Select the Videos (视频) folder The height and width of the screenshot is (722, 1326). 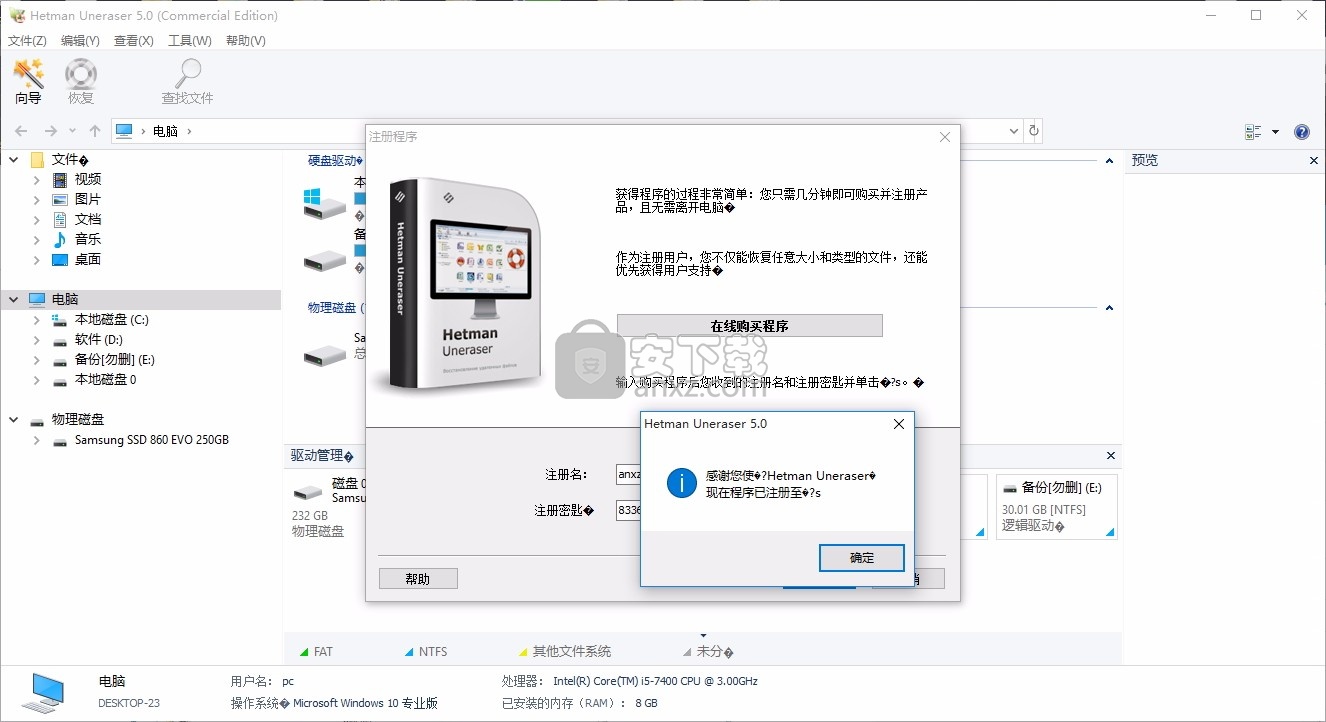point(88,179)
